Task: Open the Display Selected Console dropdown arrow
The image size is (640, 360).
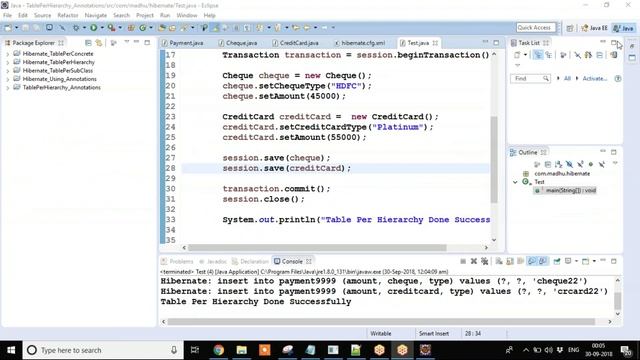Action: 576,261
